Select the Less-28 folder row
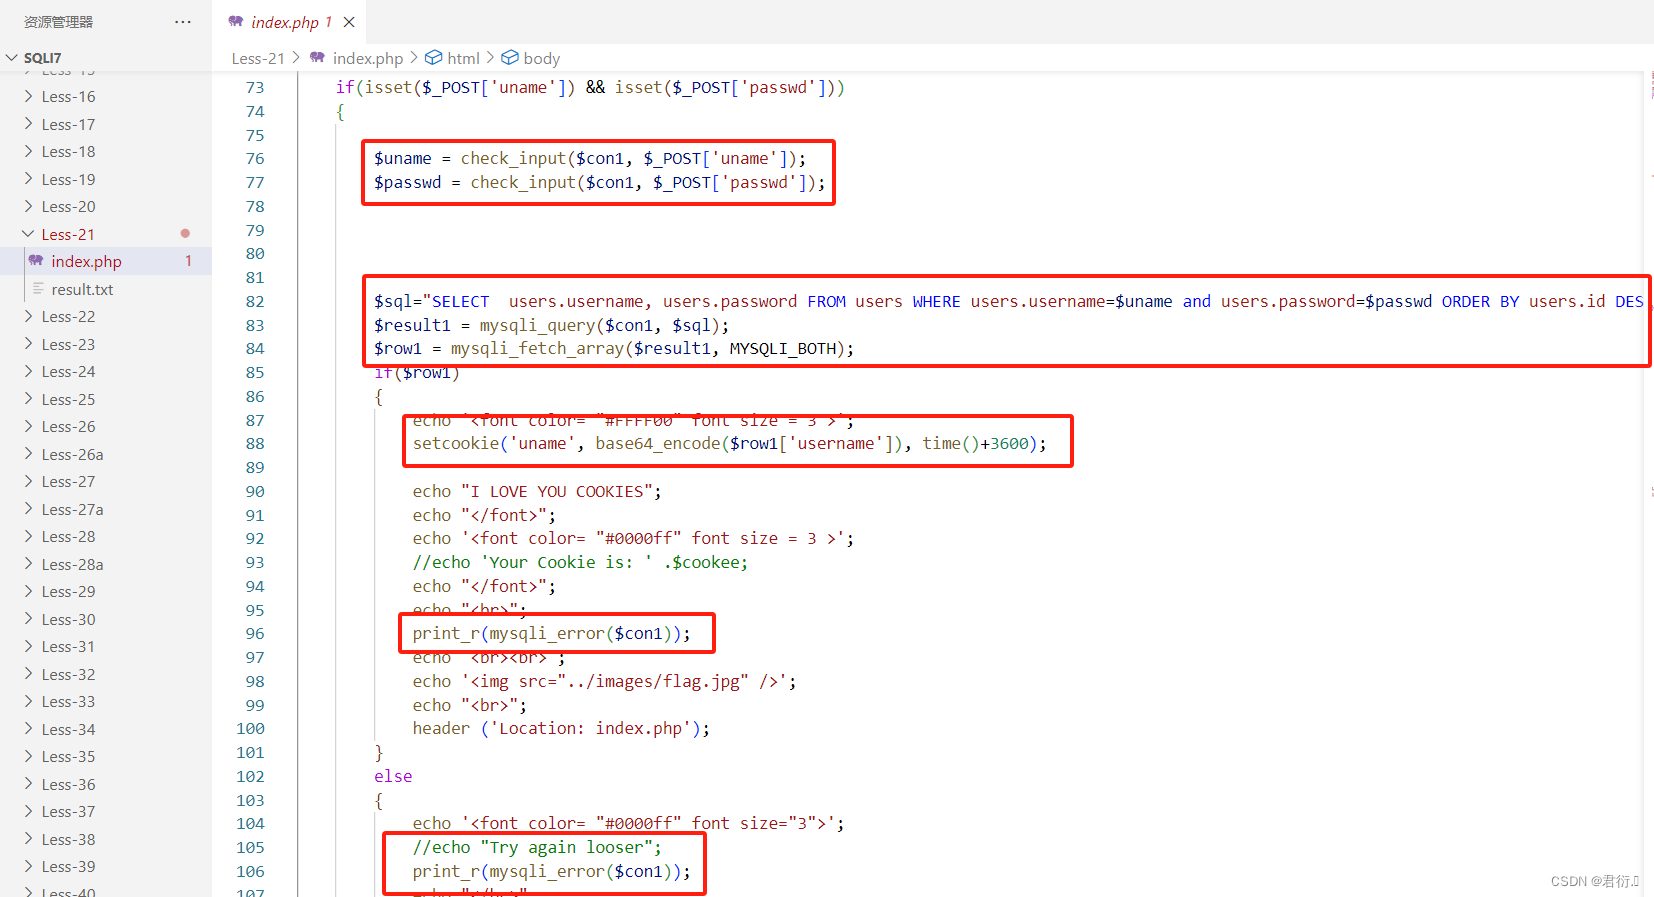Screen dimensions: 1654x897 [x=106, y=536]
